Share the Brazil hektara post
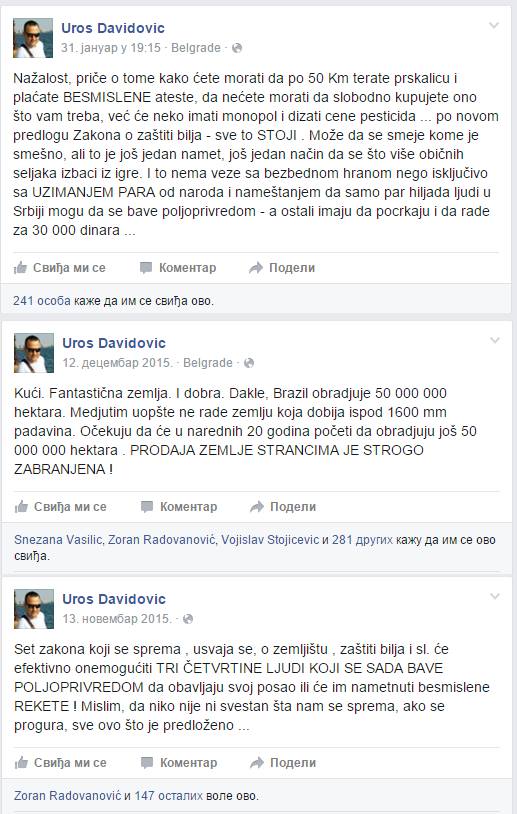 pos(283,507)
